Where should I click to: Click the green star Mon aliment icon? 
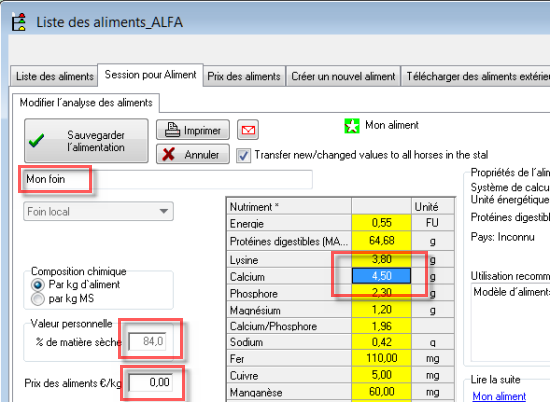[x=352, y=126]
